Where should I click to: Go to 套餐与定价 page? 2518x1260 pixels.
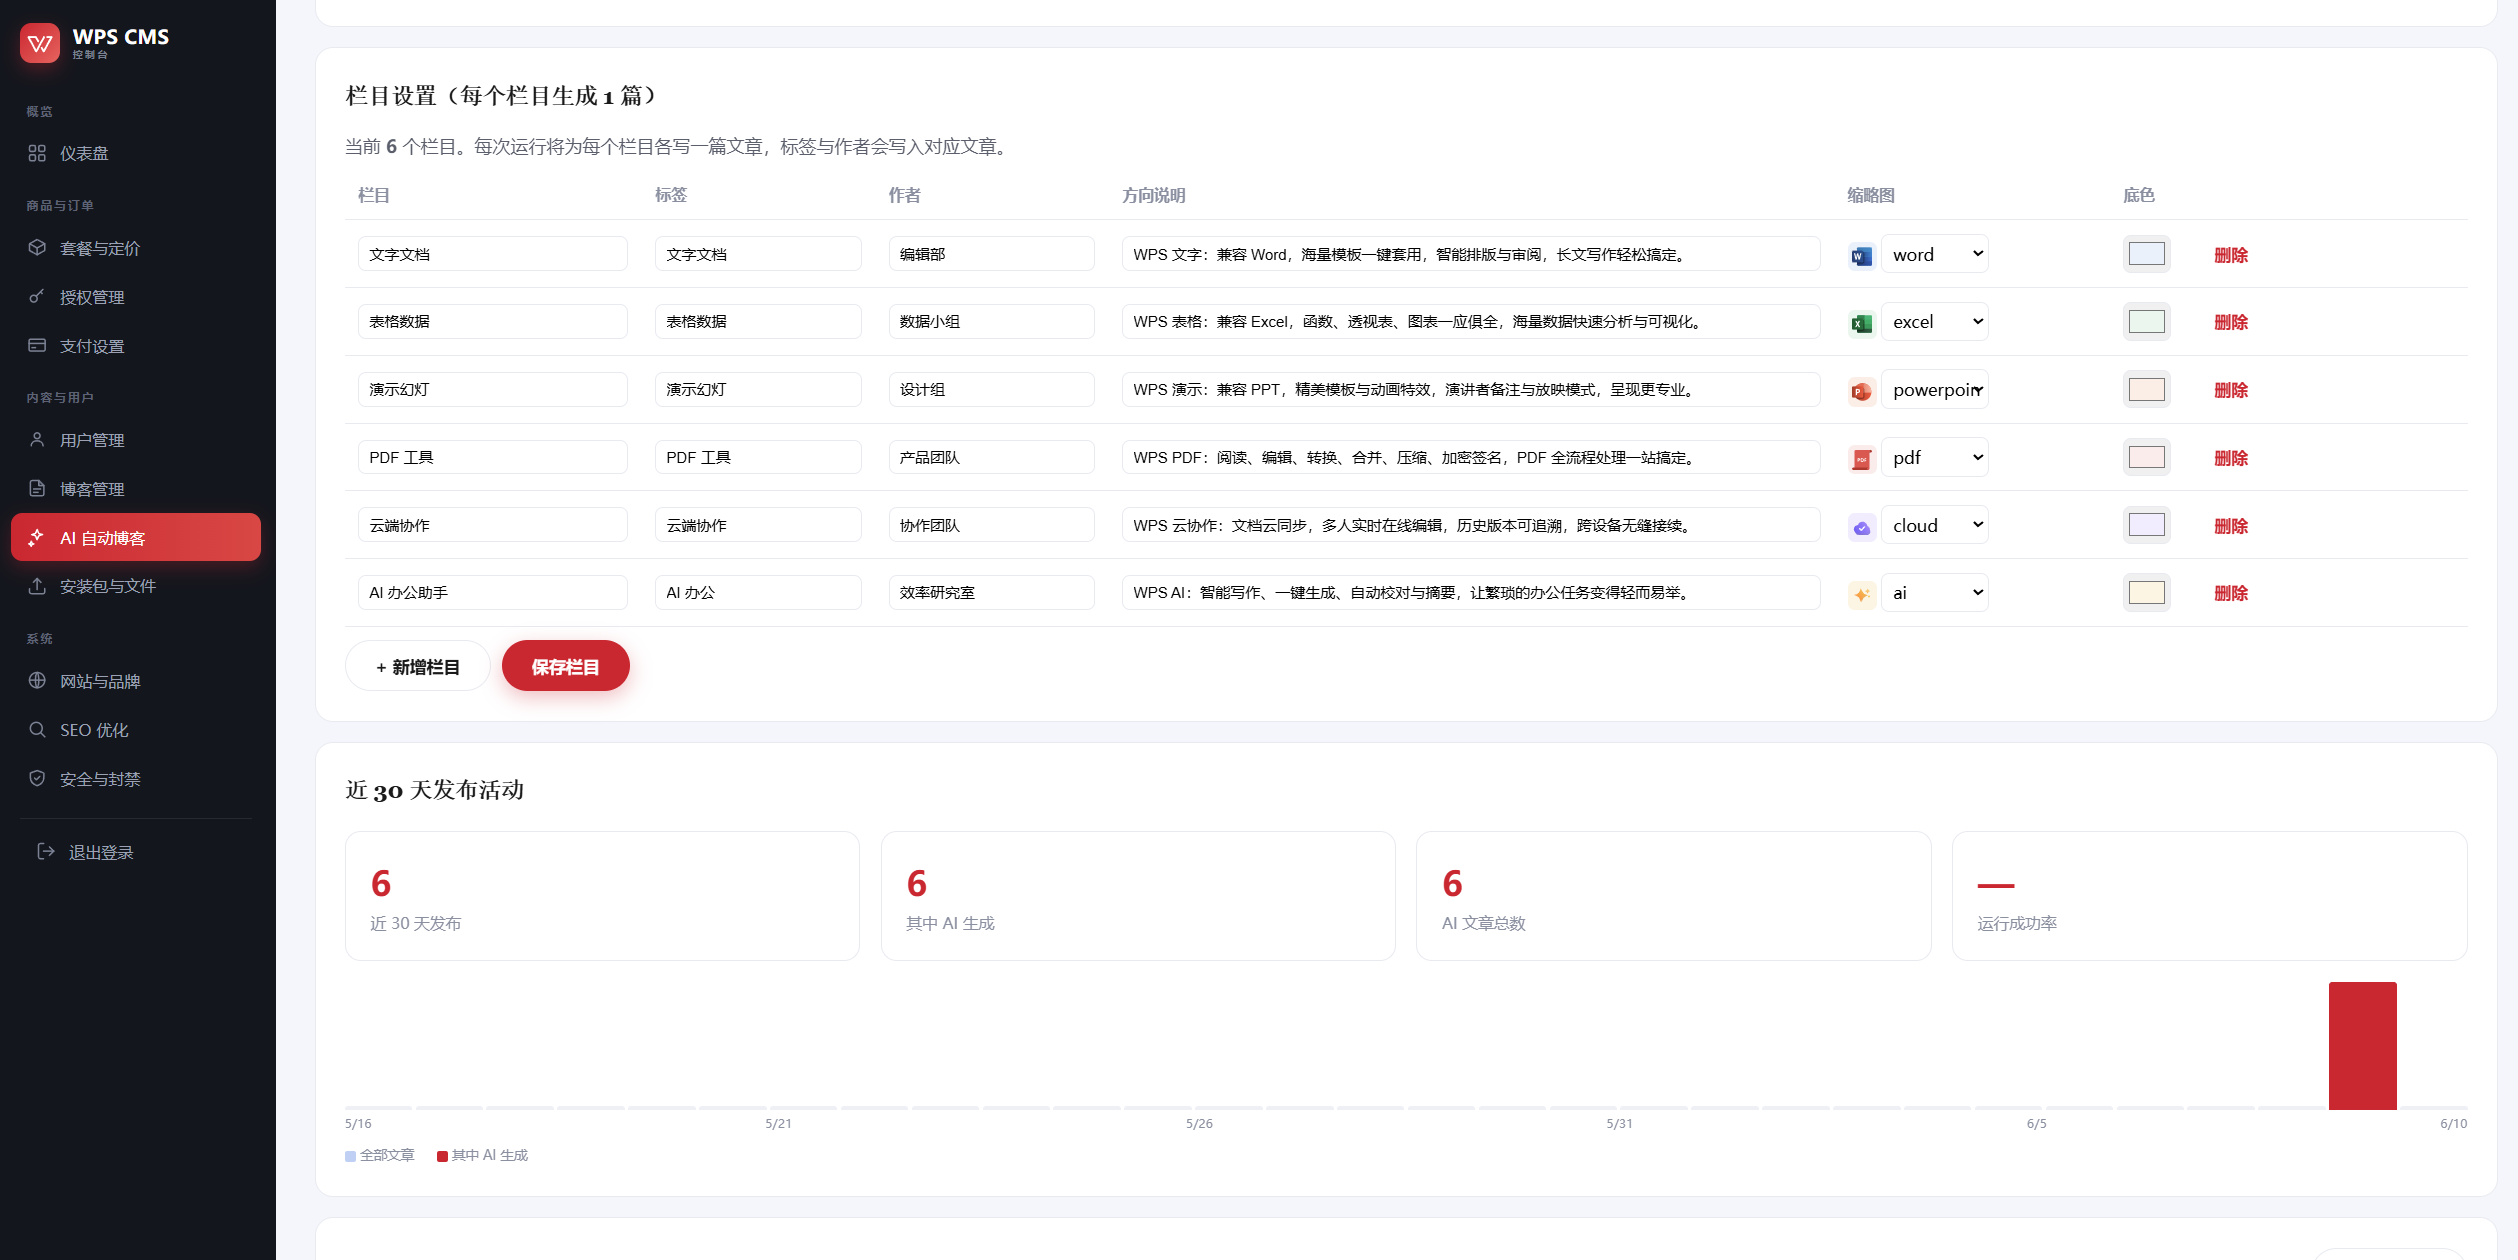click(x=136, y=248)
